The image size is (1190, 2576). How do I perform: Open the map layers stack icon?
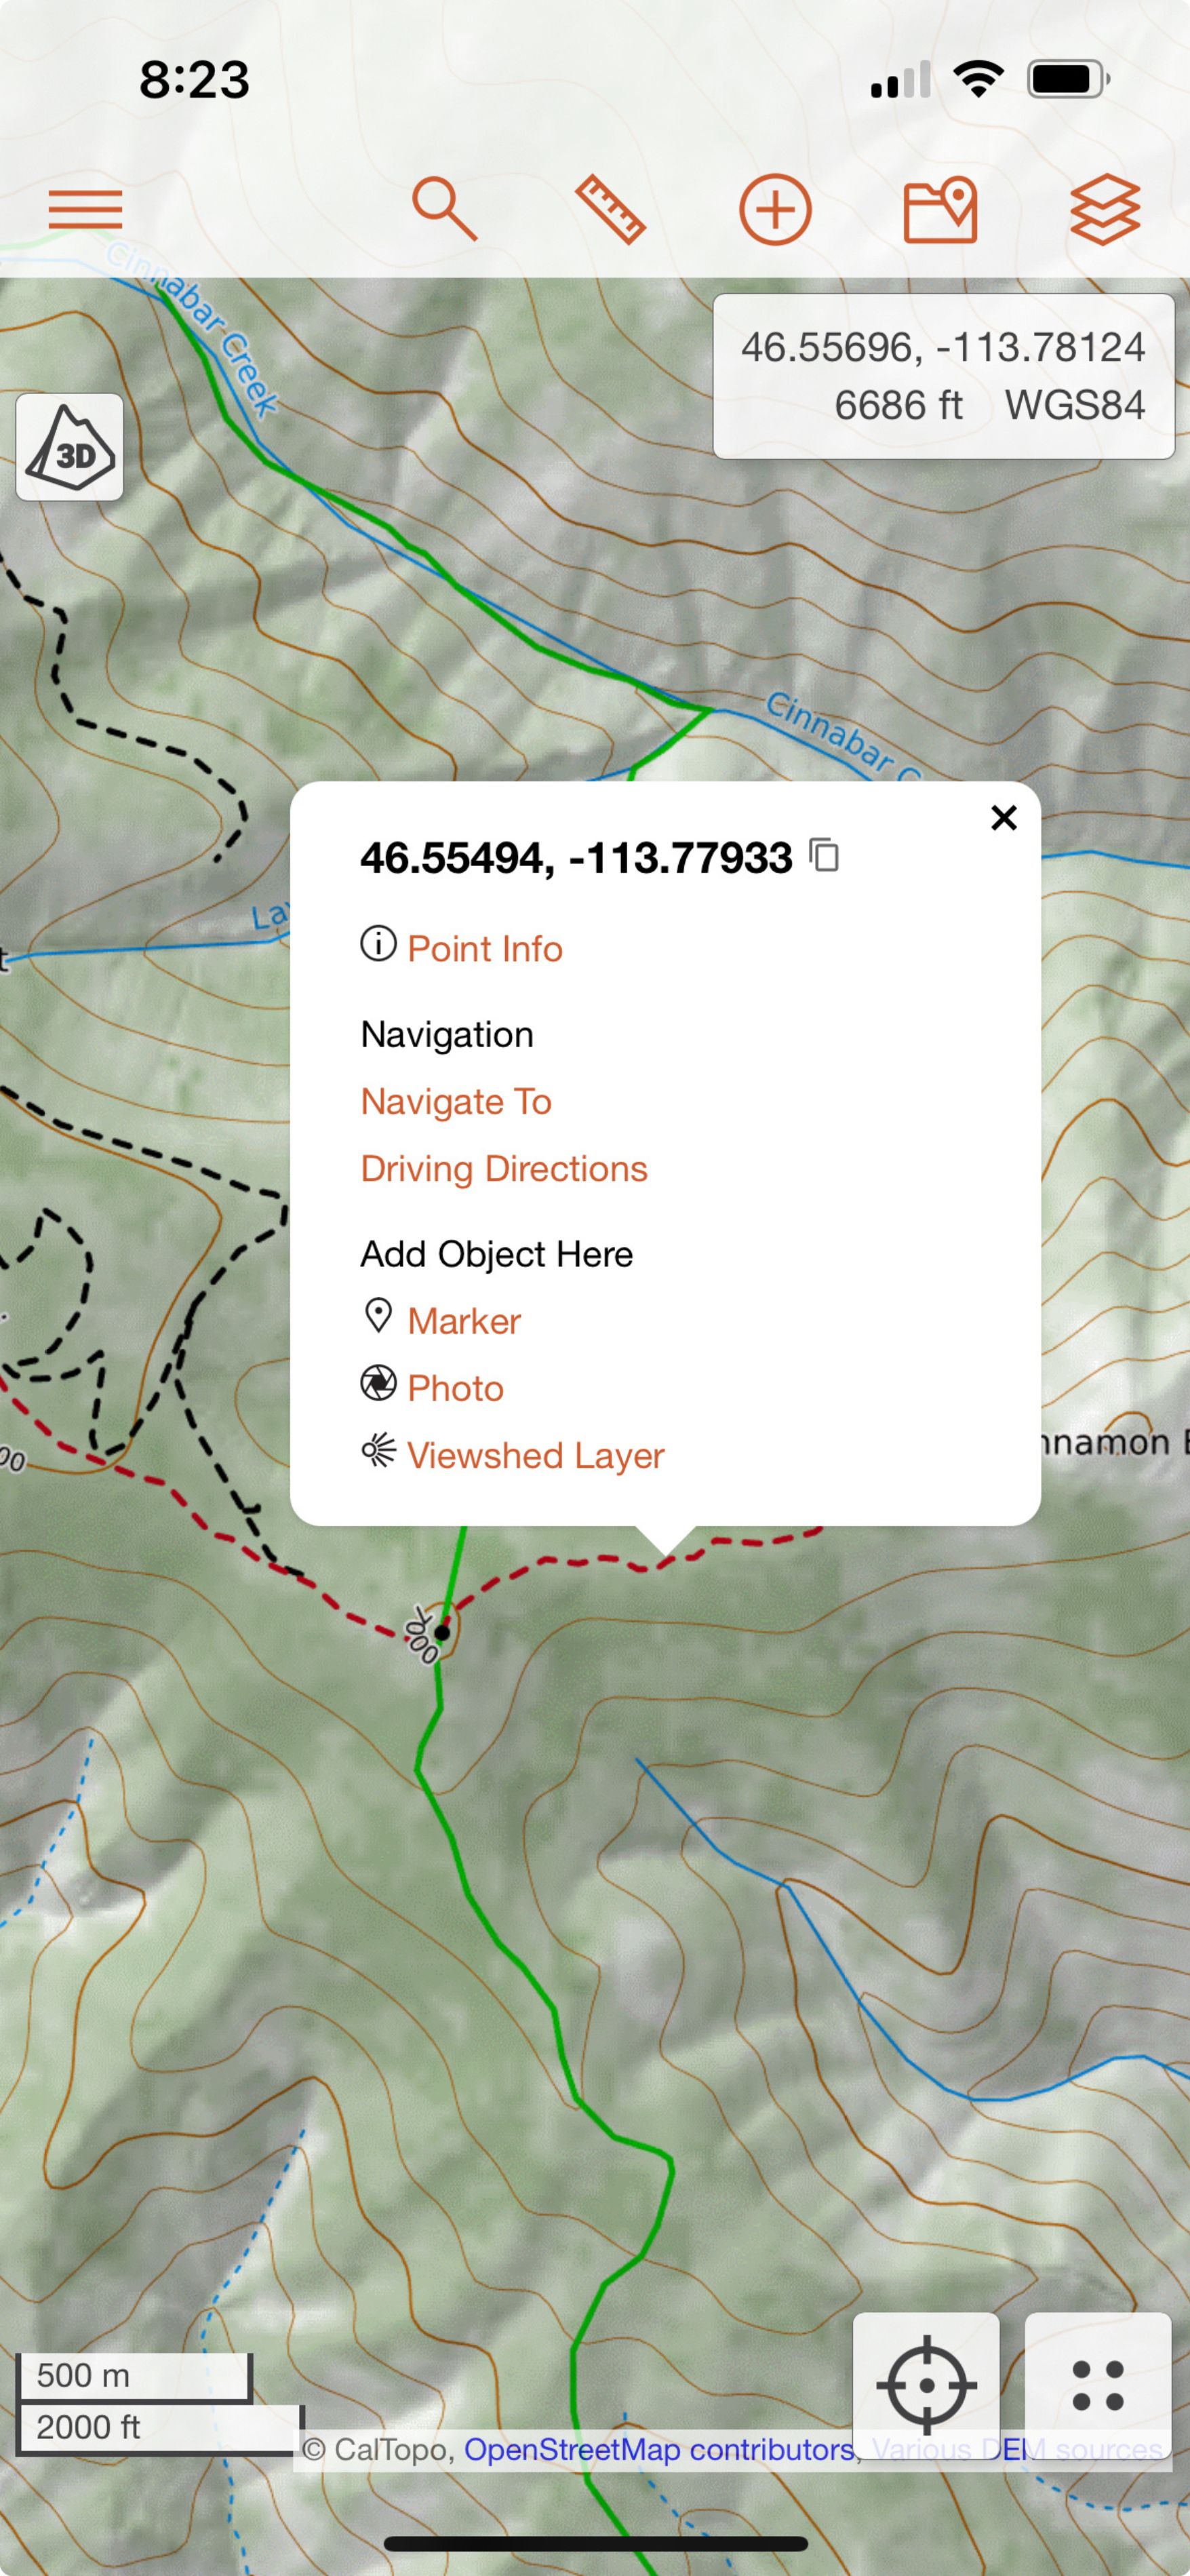tap(1105, 210)
